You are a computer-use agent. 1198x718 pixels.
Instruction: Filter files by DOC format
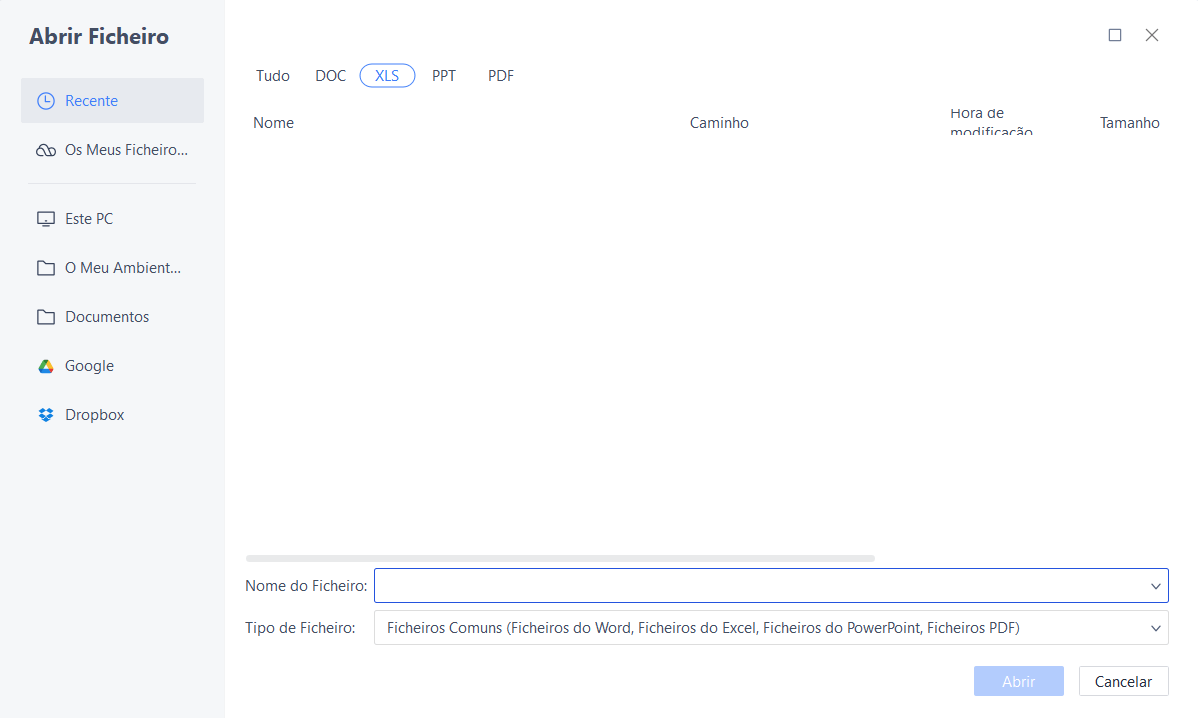tap(330, 75)
